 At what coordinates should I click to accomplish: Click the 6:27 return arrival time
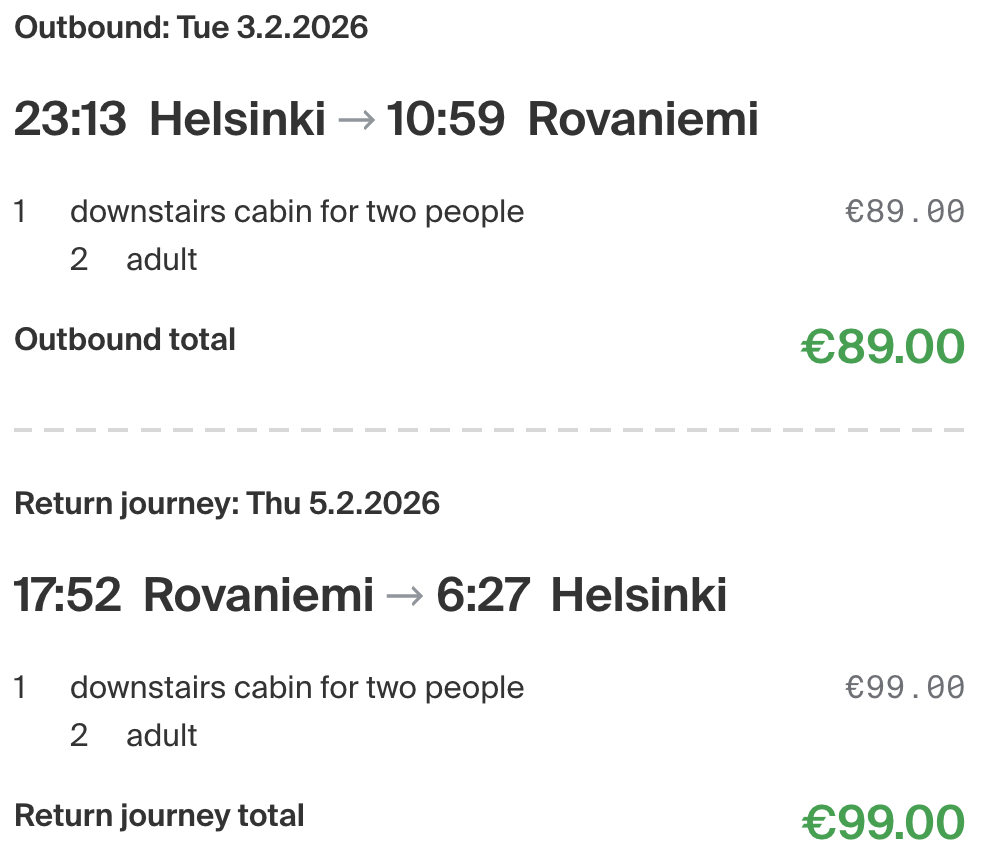coord(483,596)
